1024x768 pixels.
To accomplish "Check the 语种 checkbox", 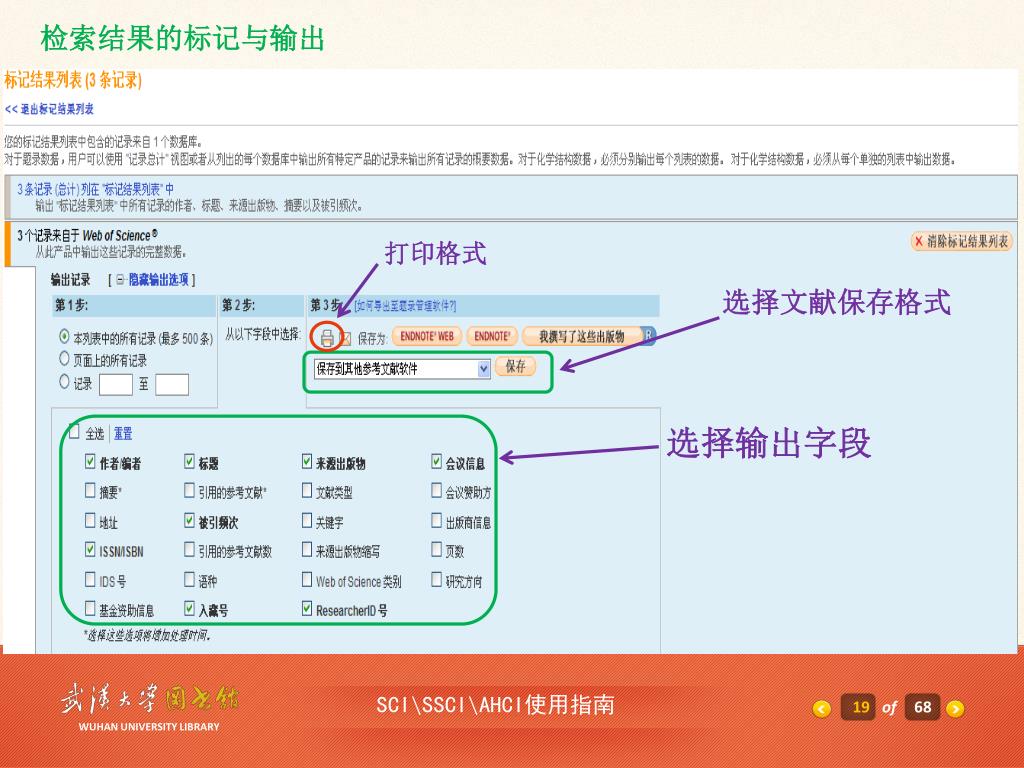I will [189, 579].
